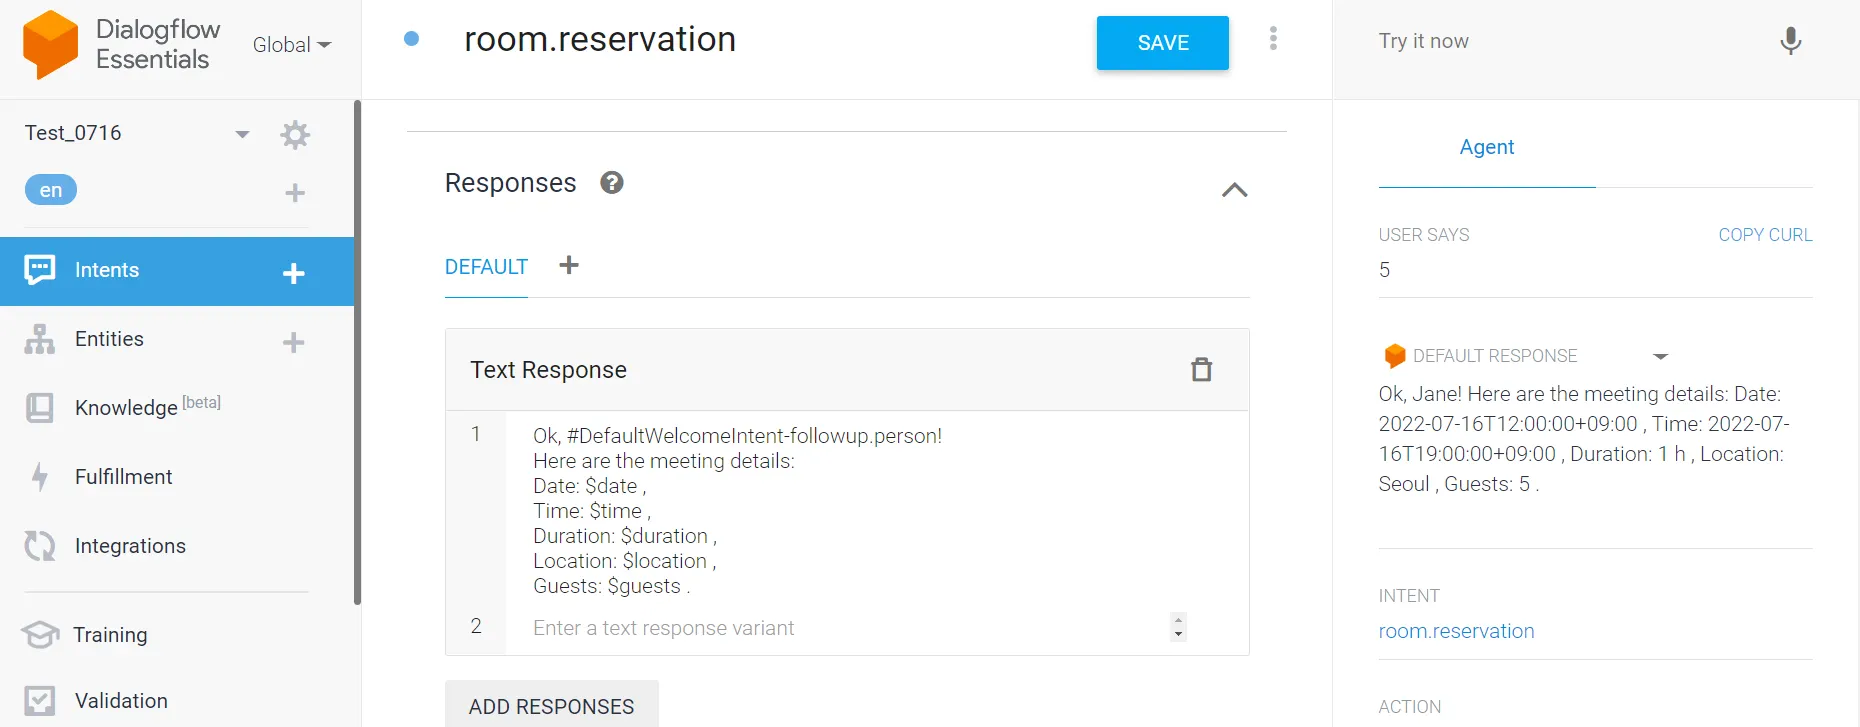The image size is (1860, 727).
Task: Delete the Text Response with trash icon
Action: click(x=1201, y=370)
